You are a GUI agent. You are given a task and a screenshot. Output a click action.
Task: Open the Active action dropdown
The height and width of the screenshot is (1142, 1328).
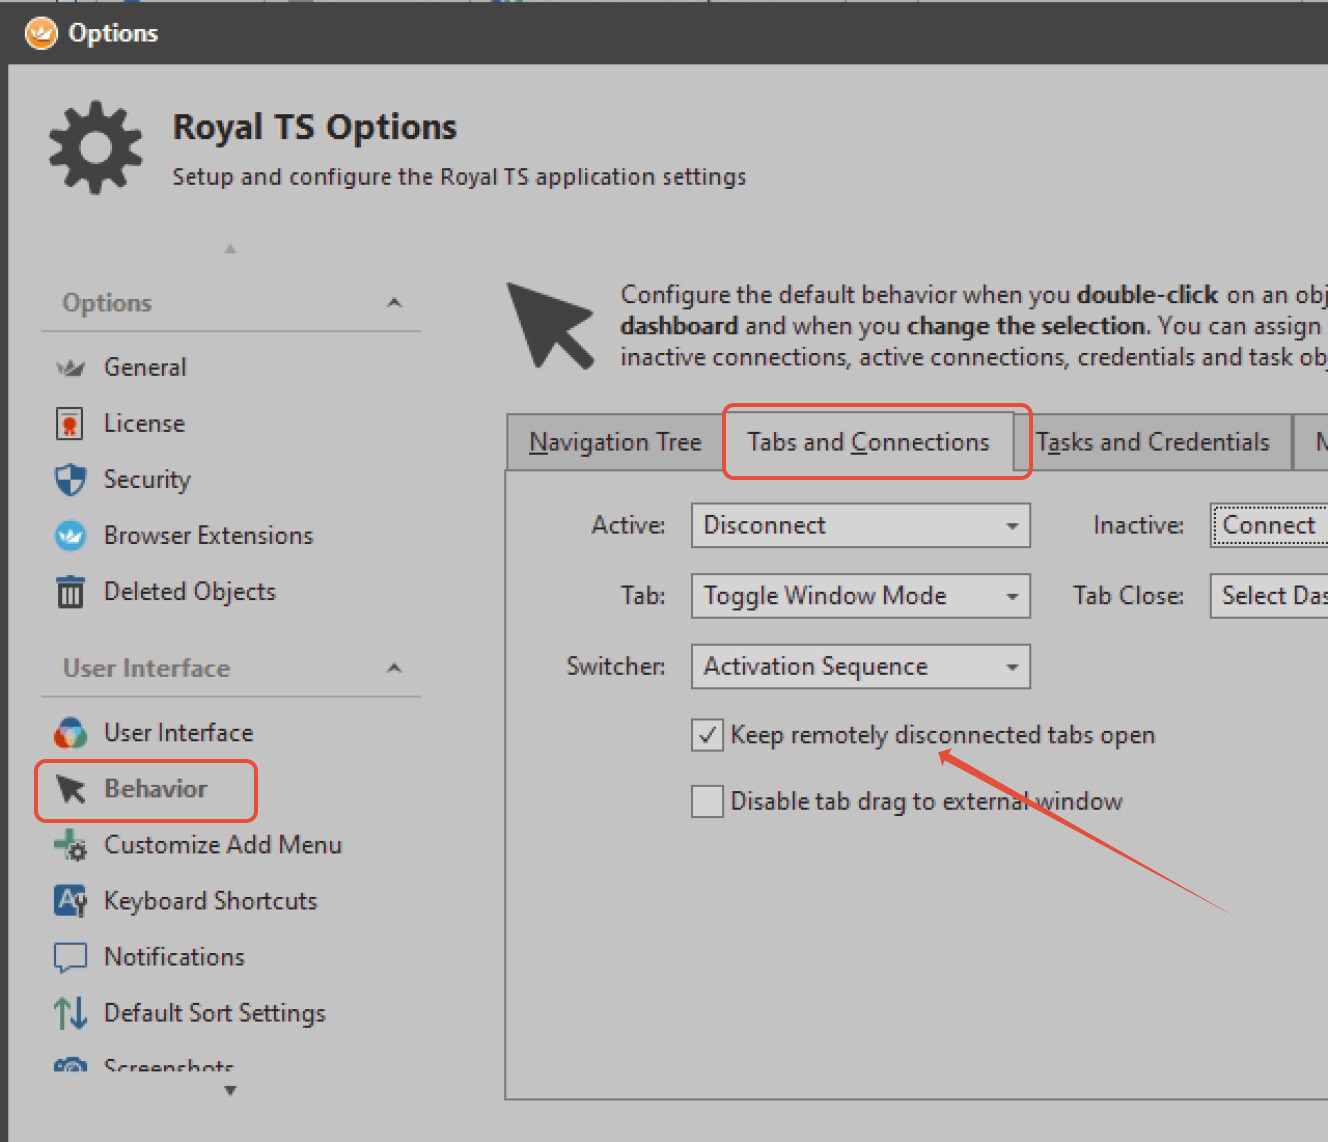(1011, 526)
